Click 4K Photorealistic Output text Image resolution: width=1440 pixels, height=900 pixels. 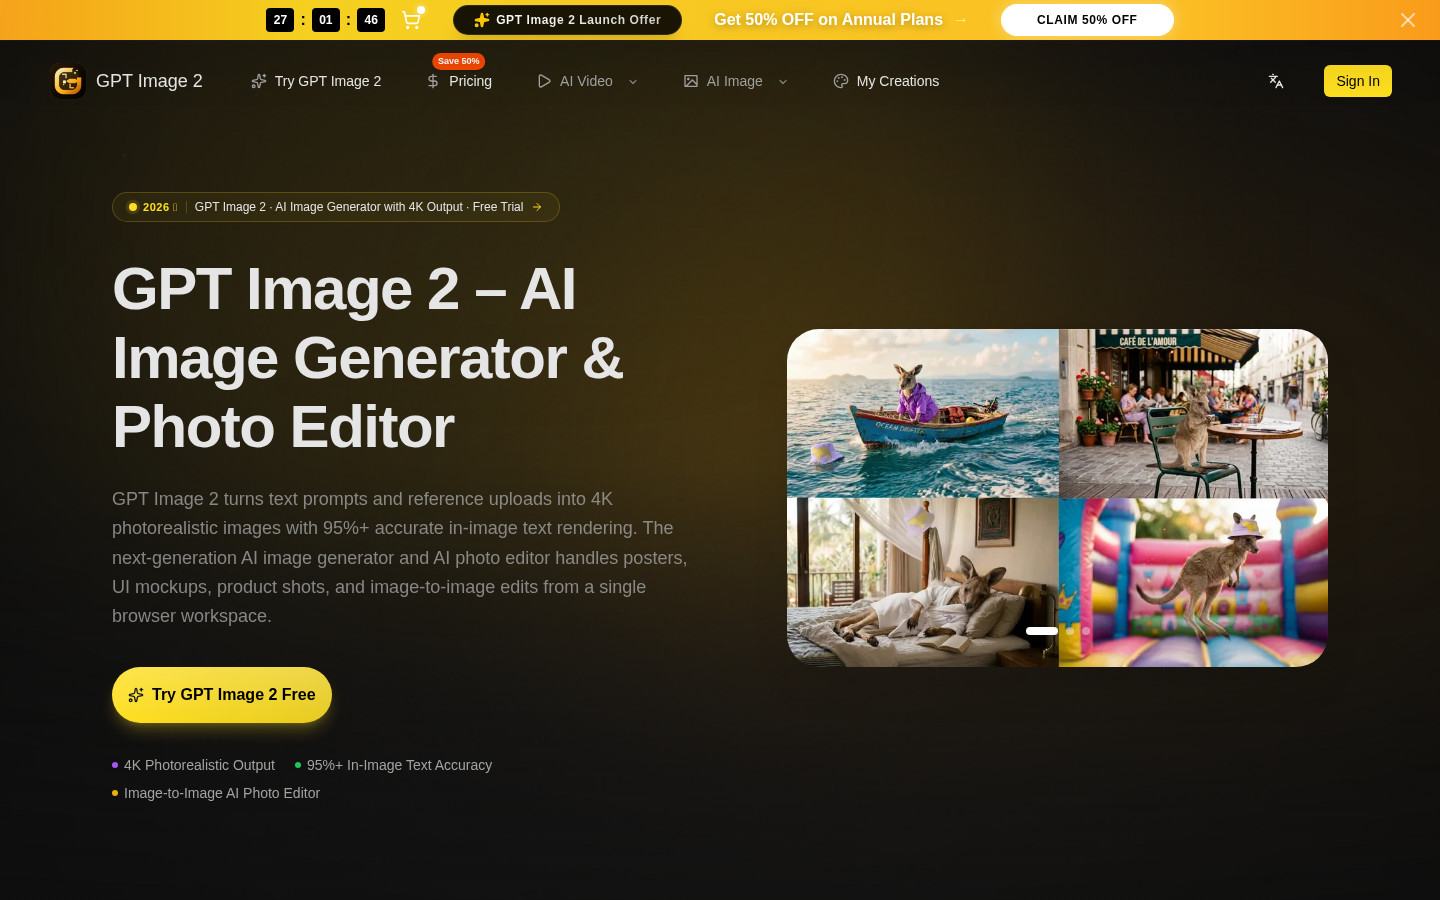point(199,765)
